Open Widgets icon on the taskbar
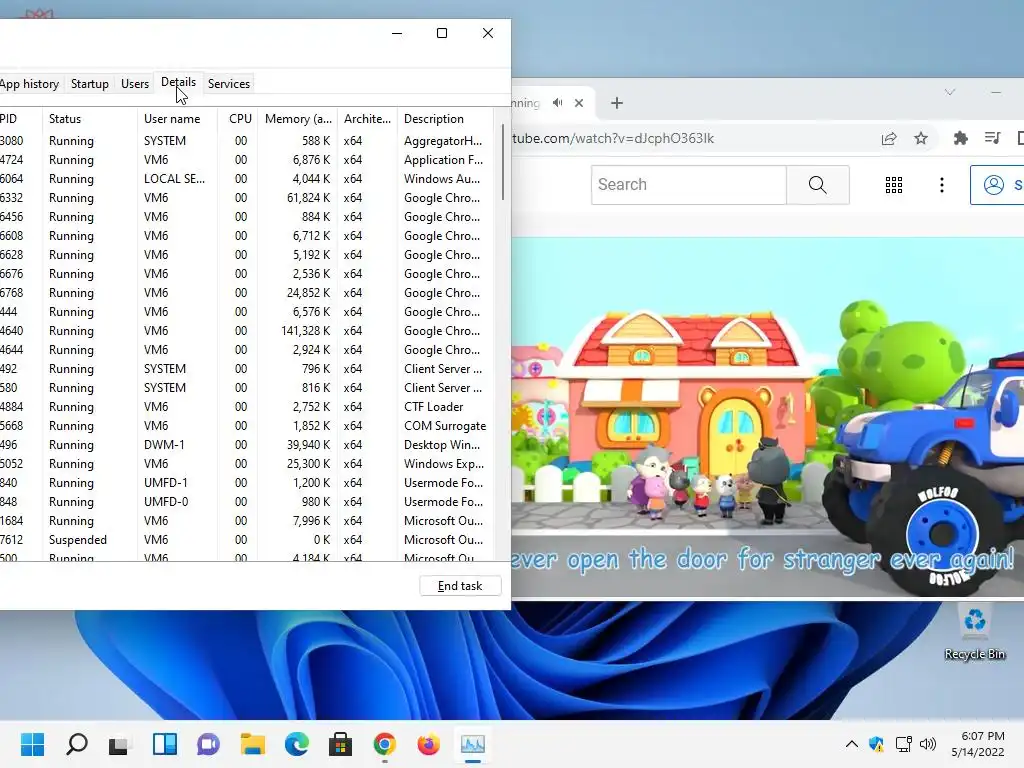Image resolution: width=1024 pixels, height=768 pixels. (x=165, y=744)
